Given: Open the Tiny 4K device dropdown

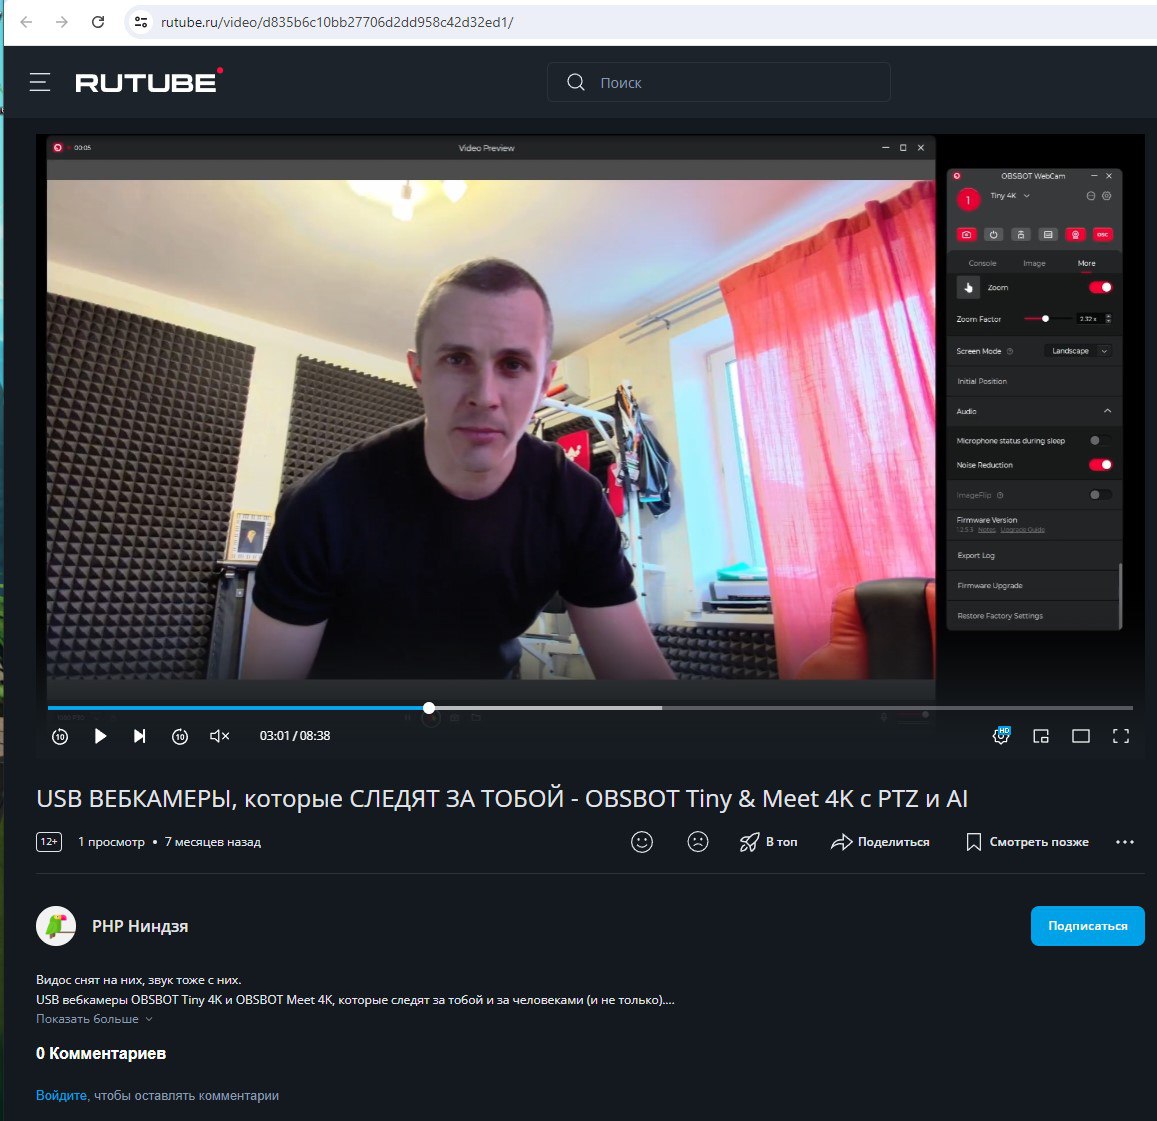Looking at the screenshot, I should (x=1010, y=196).
